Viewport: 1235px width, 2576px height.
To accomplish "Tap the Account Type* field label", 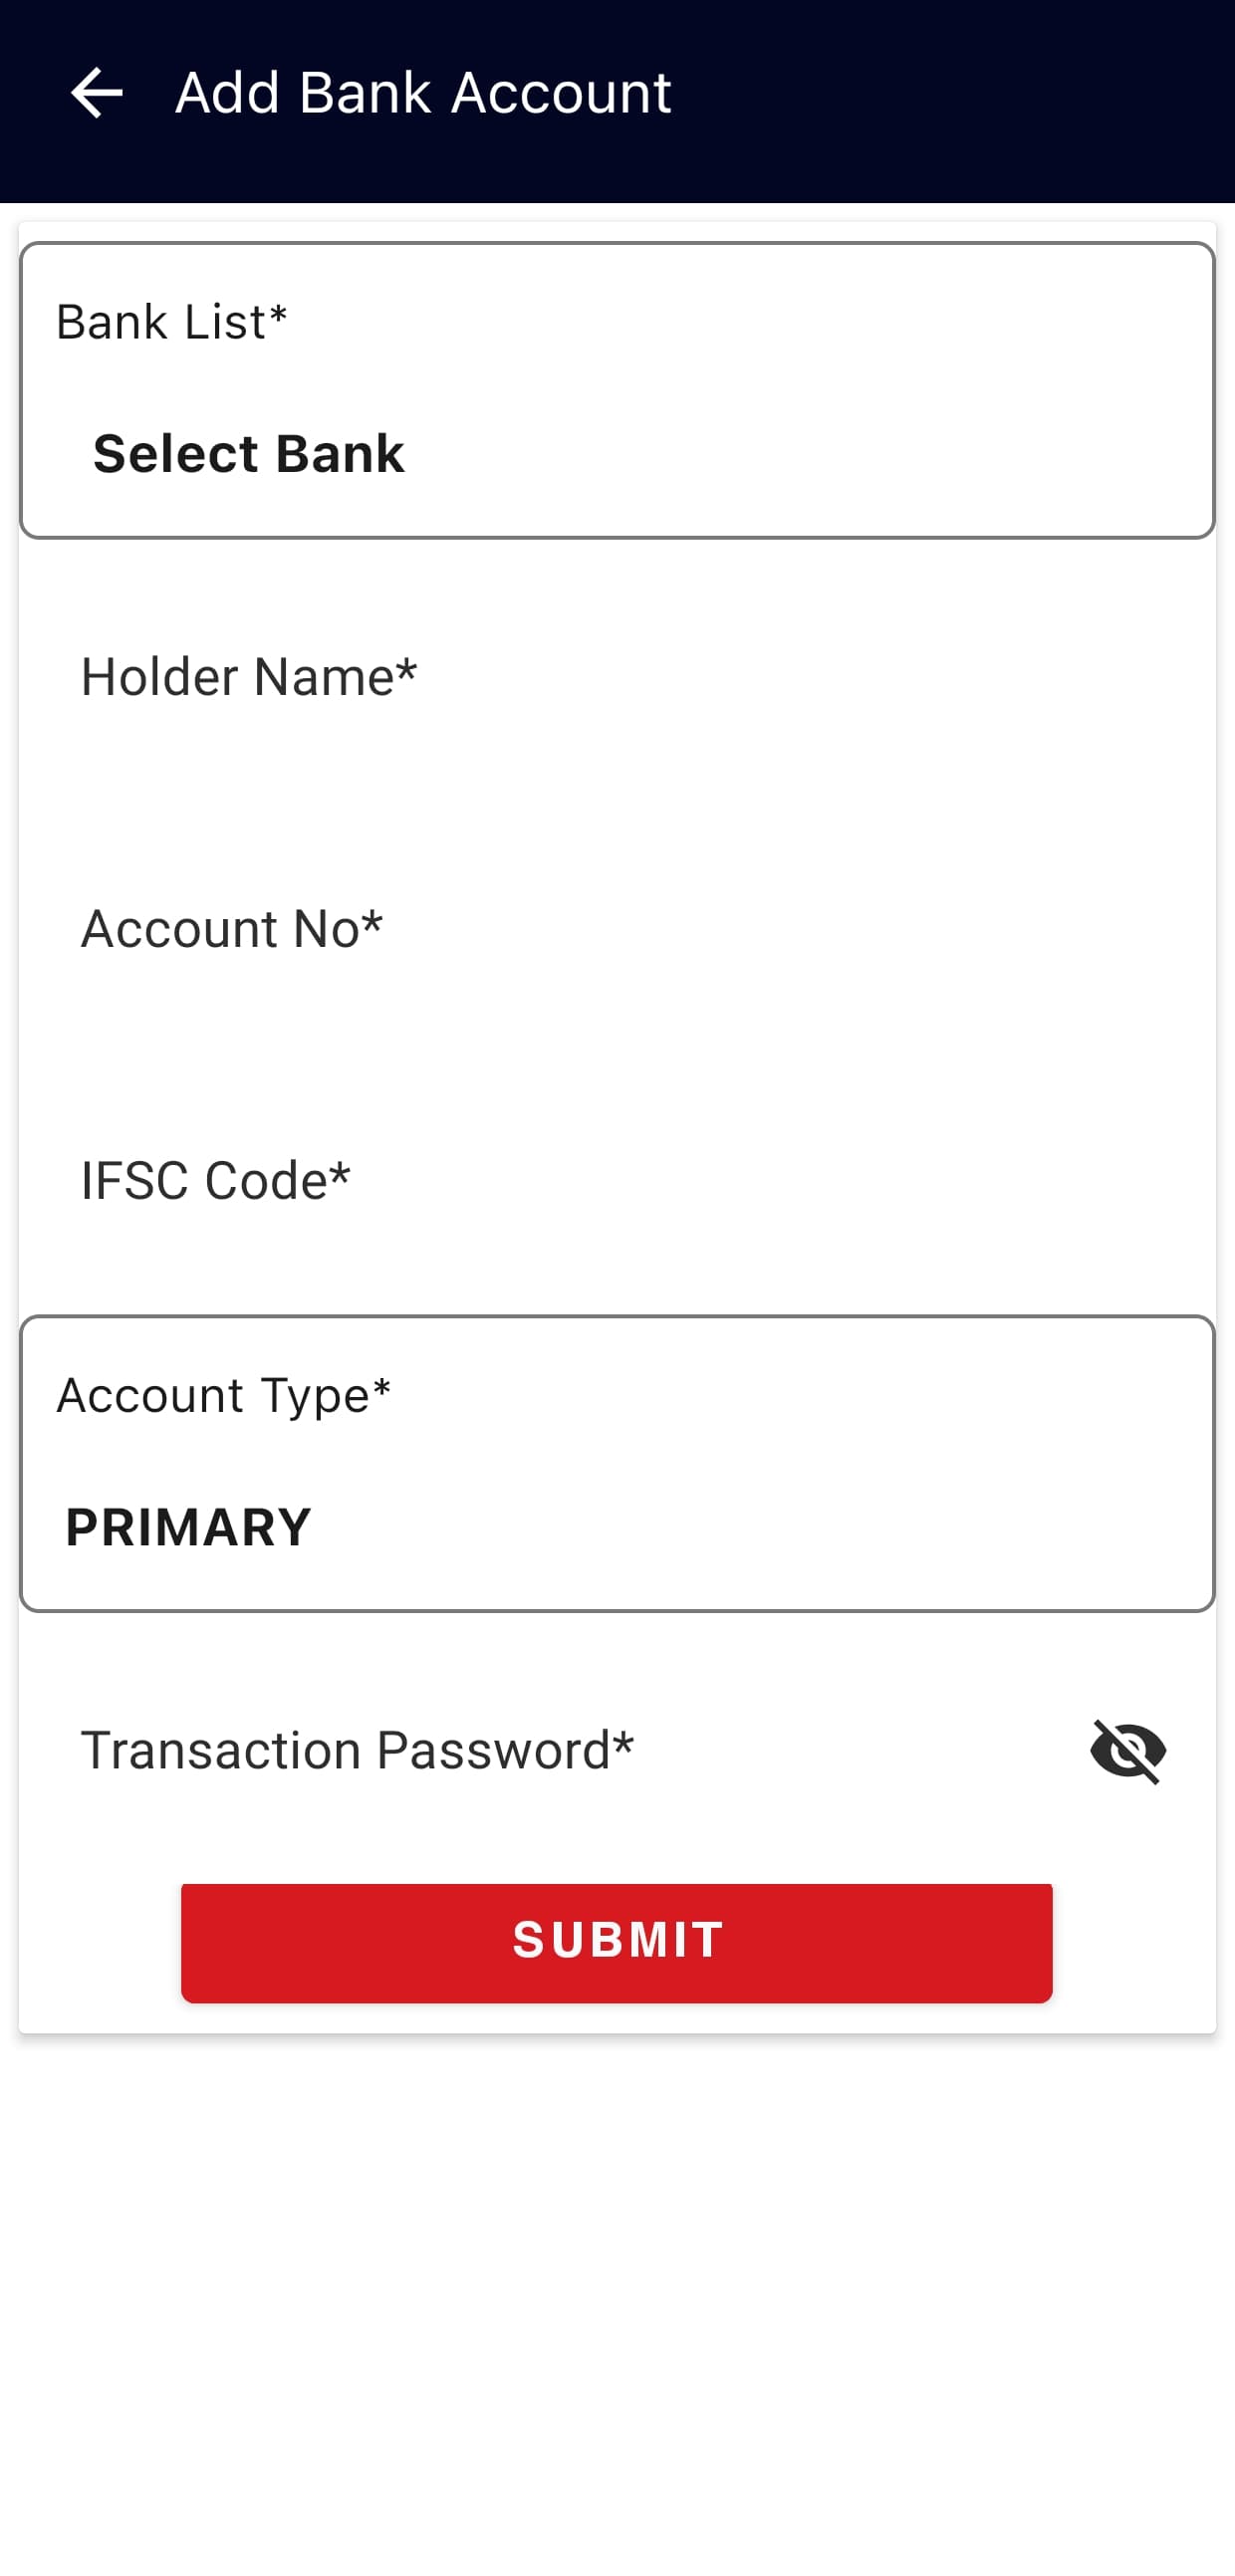I will click(224, 1395).
